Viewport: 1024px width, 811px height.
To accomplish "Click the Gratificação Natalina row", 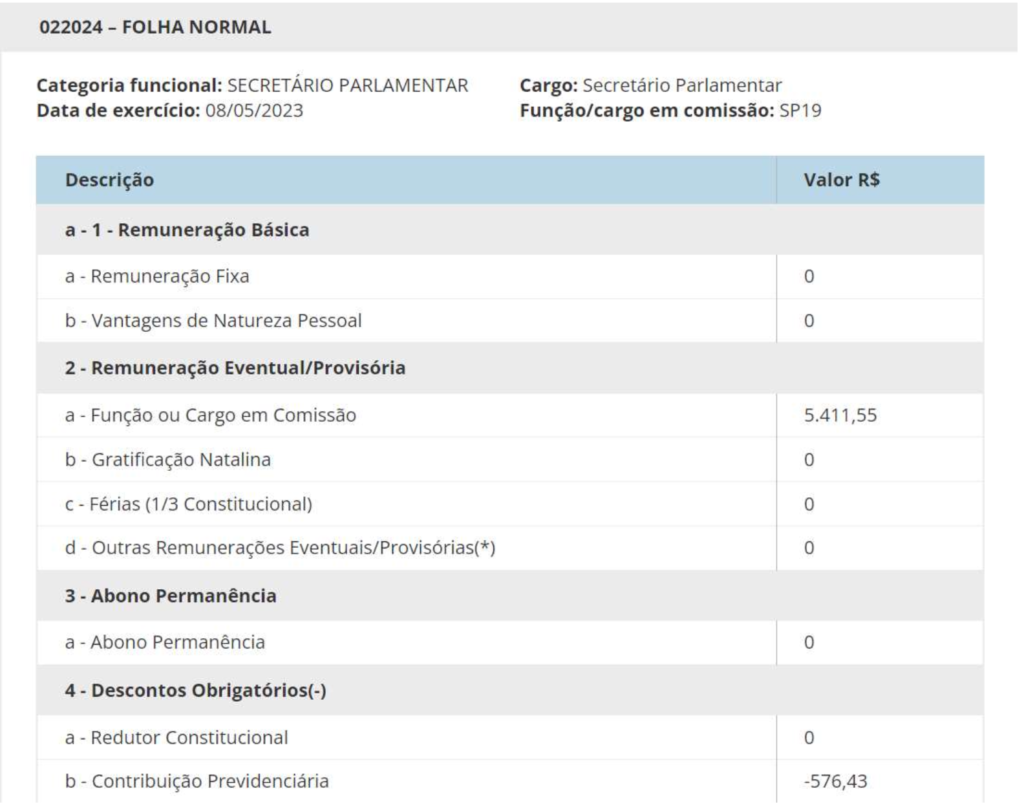I will pyautogui.click(x=169, y=460).
